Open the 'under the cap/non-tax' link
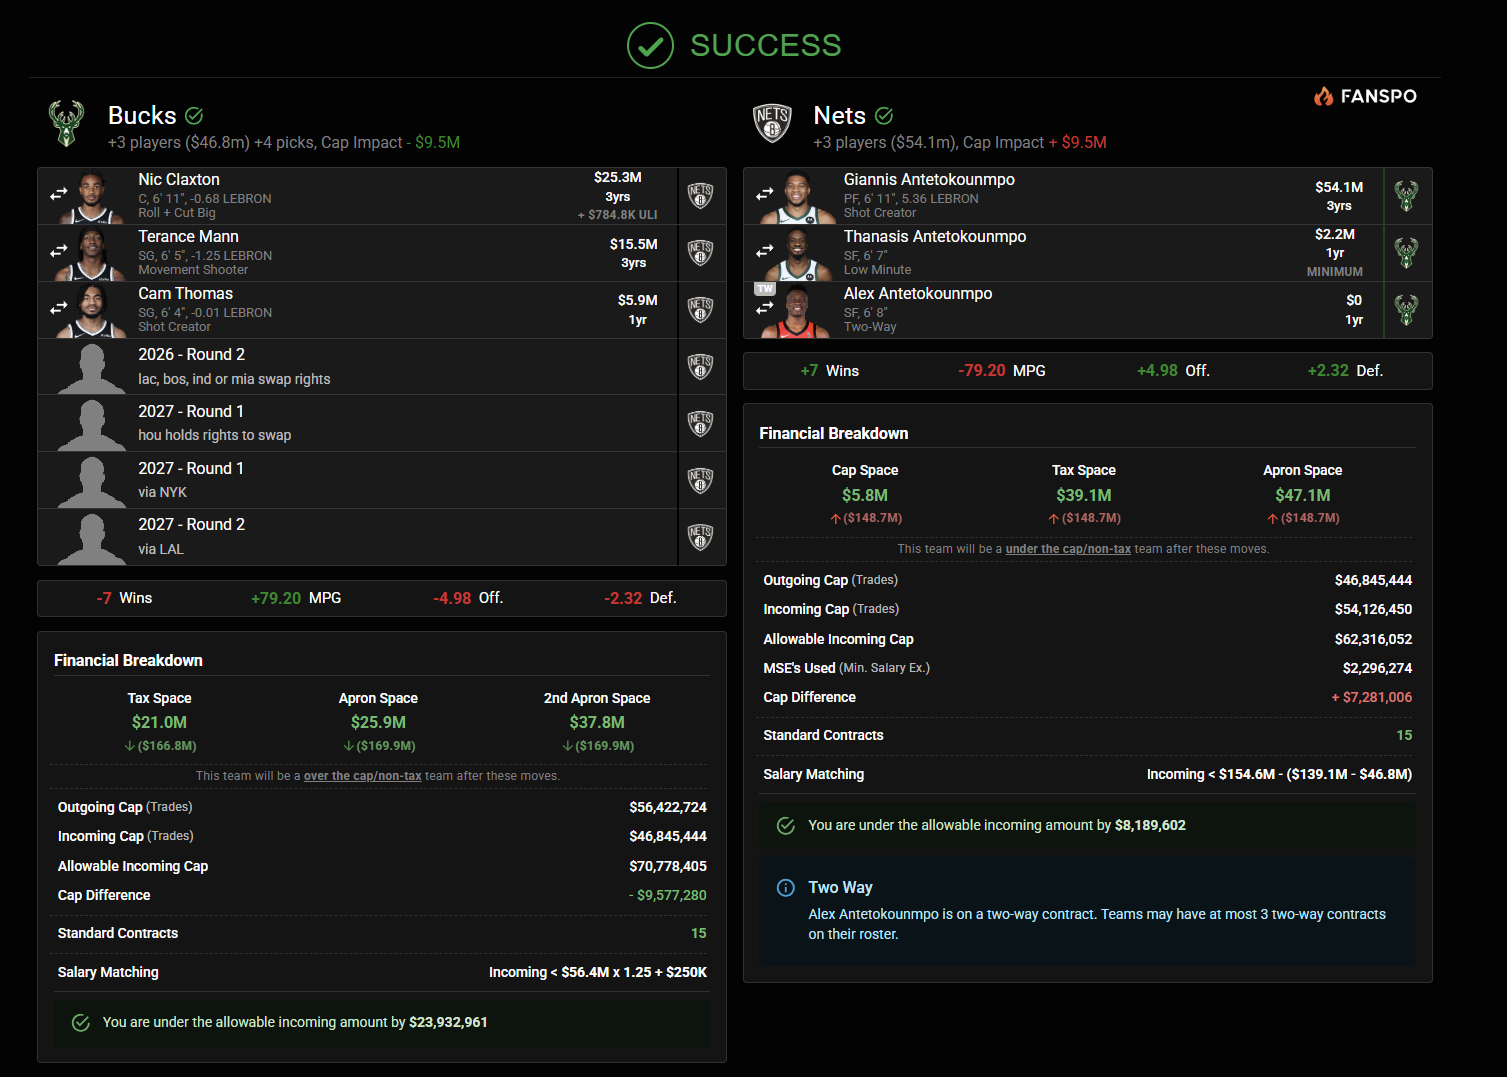Viewport: 1507px width, 1077px height. (1068, 549)
